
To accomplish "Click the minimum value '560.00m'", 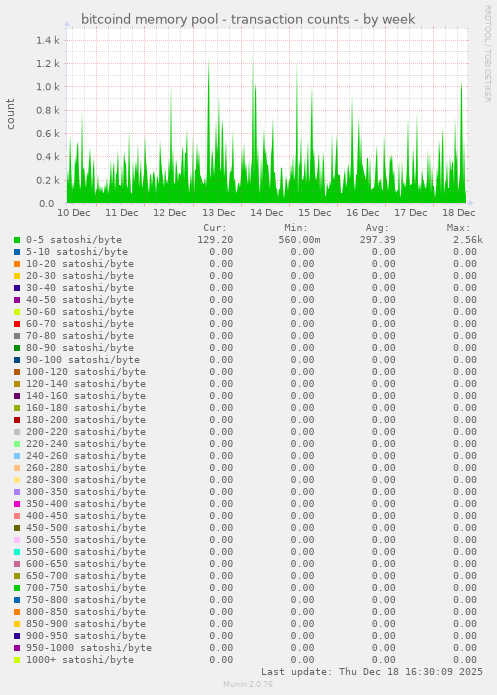I will tap(299, 240).
